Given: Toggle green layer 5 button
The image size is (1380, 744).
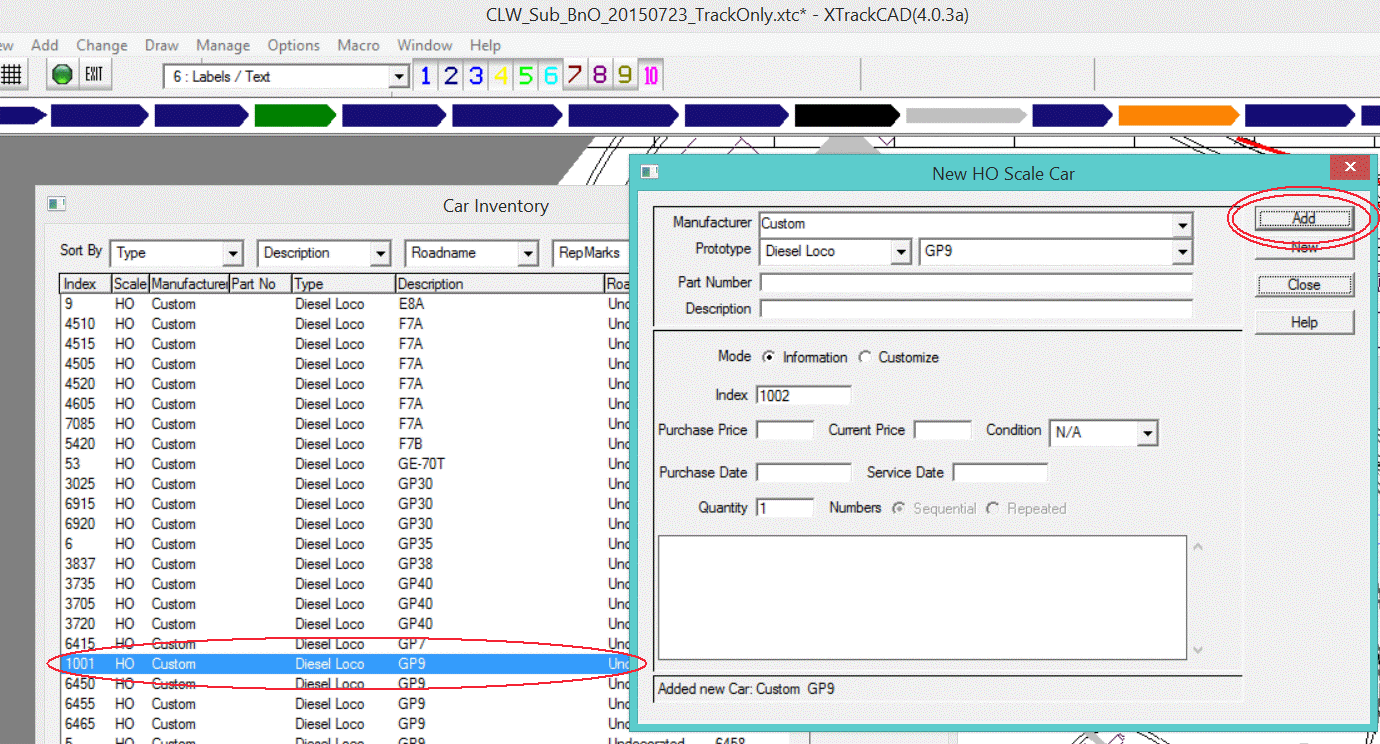Looking at the screenshot, I should [526, 76].
